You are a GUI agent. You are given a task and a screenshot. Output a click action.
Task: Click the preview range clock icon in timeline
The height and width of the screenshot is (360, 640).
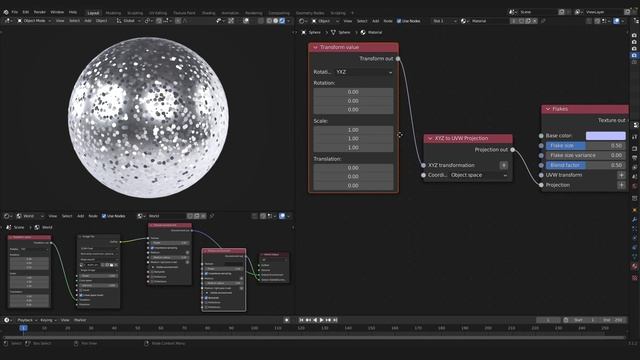[x=566, y=320]
